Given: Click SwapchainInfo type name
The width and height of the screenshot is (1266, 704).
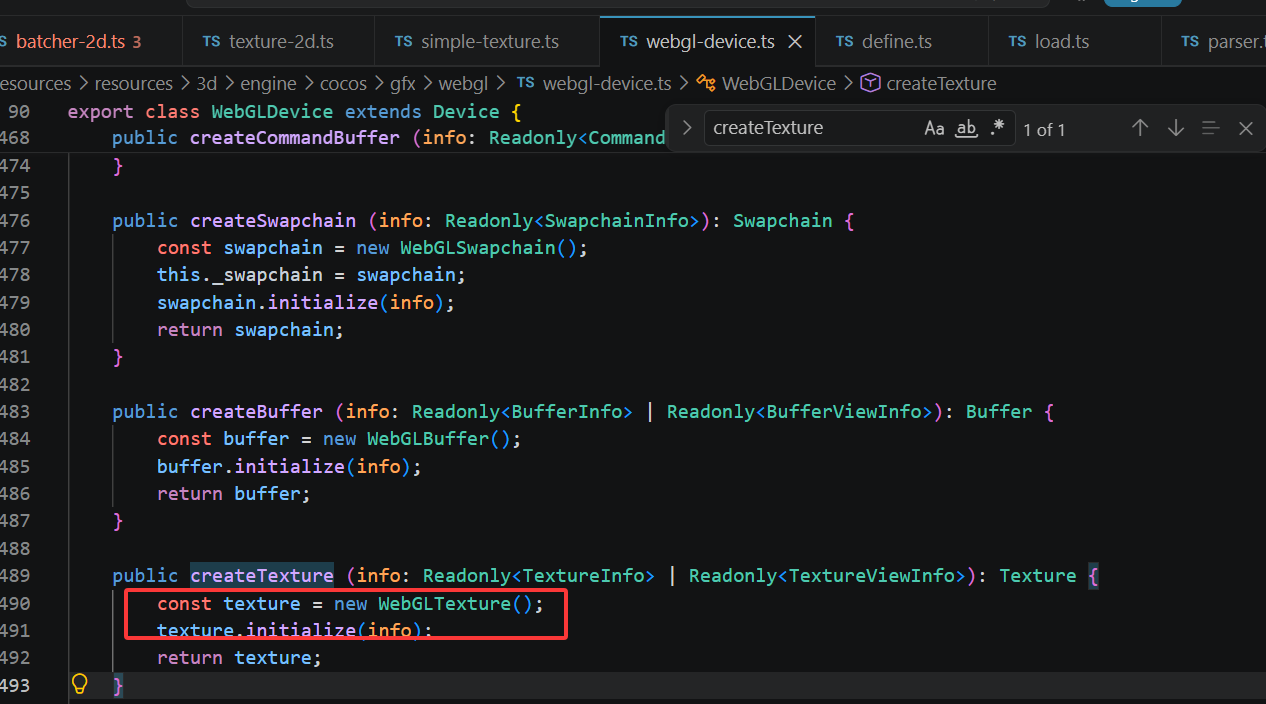Looking at the screenshot, I should (x=617, y=221).
